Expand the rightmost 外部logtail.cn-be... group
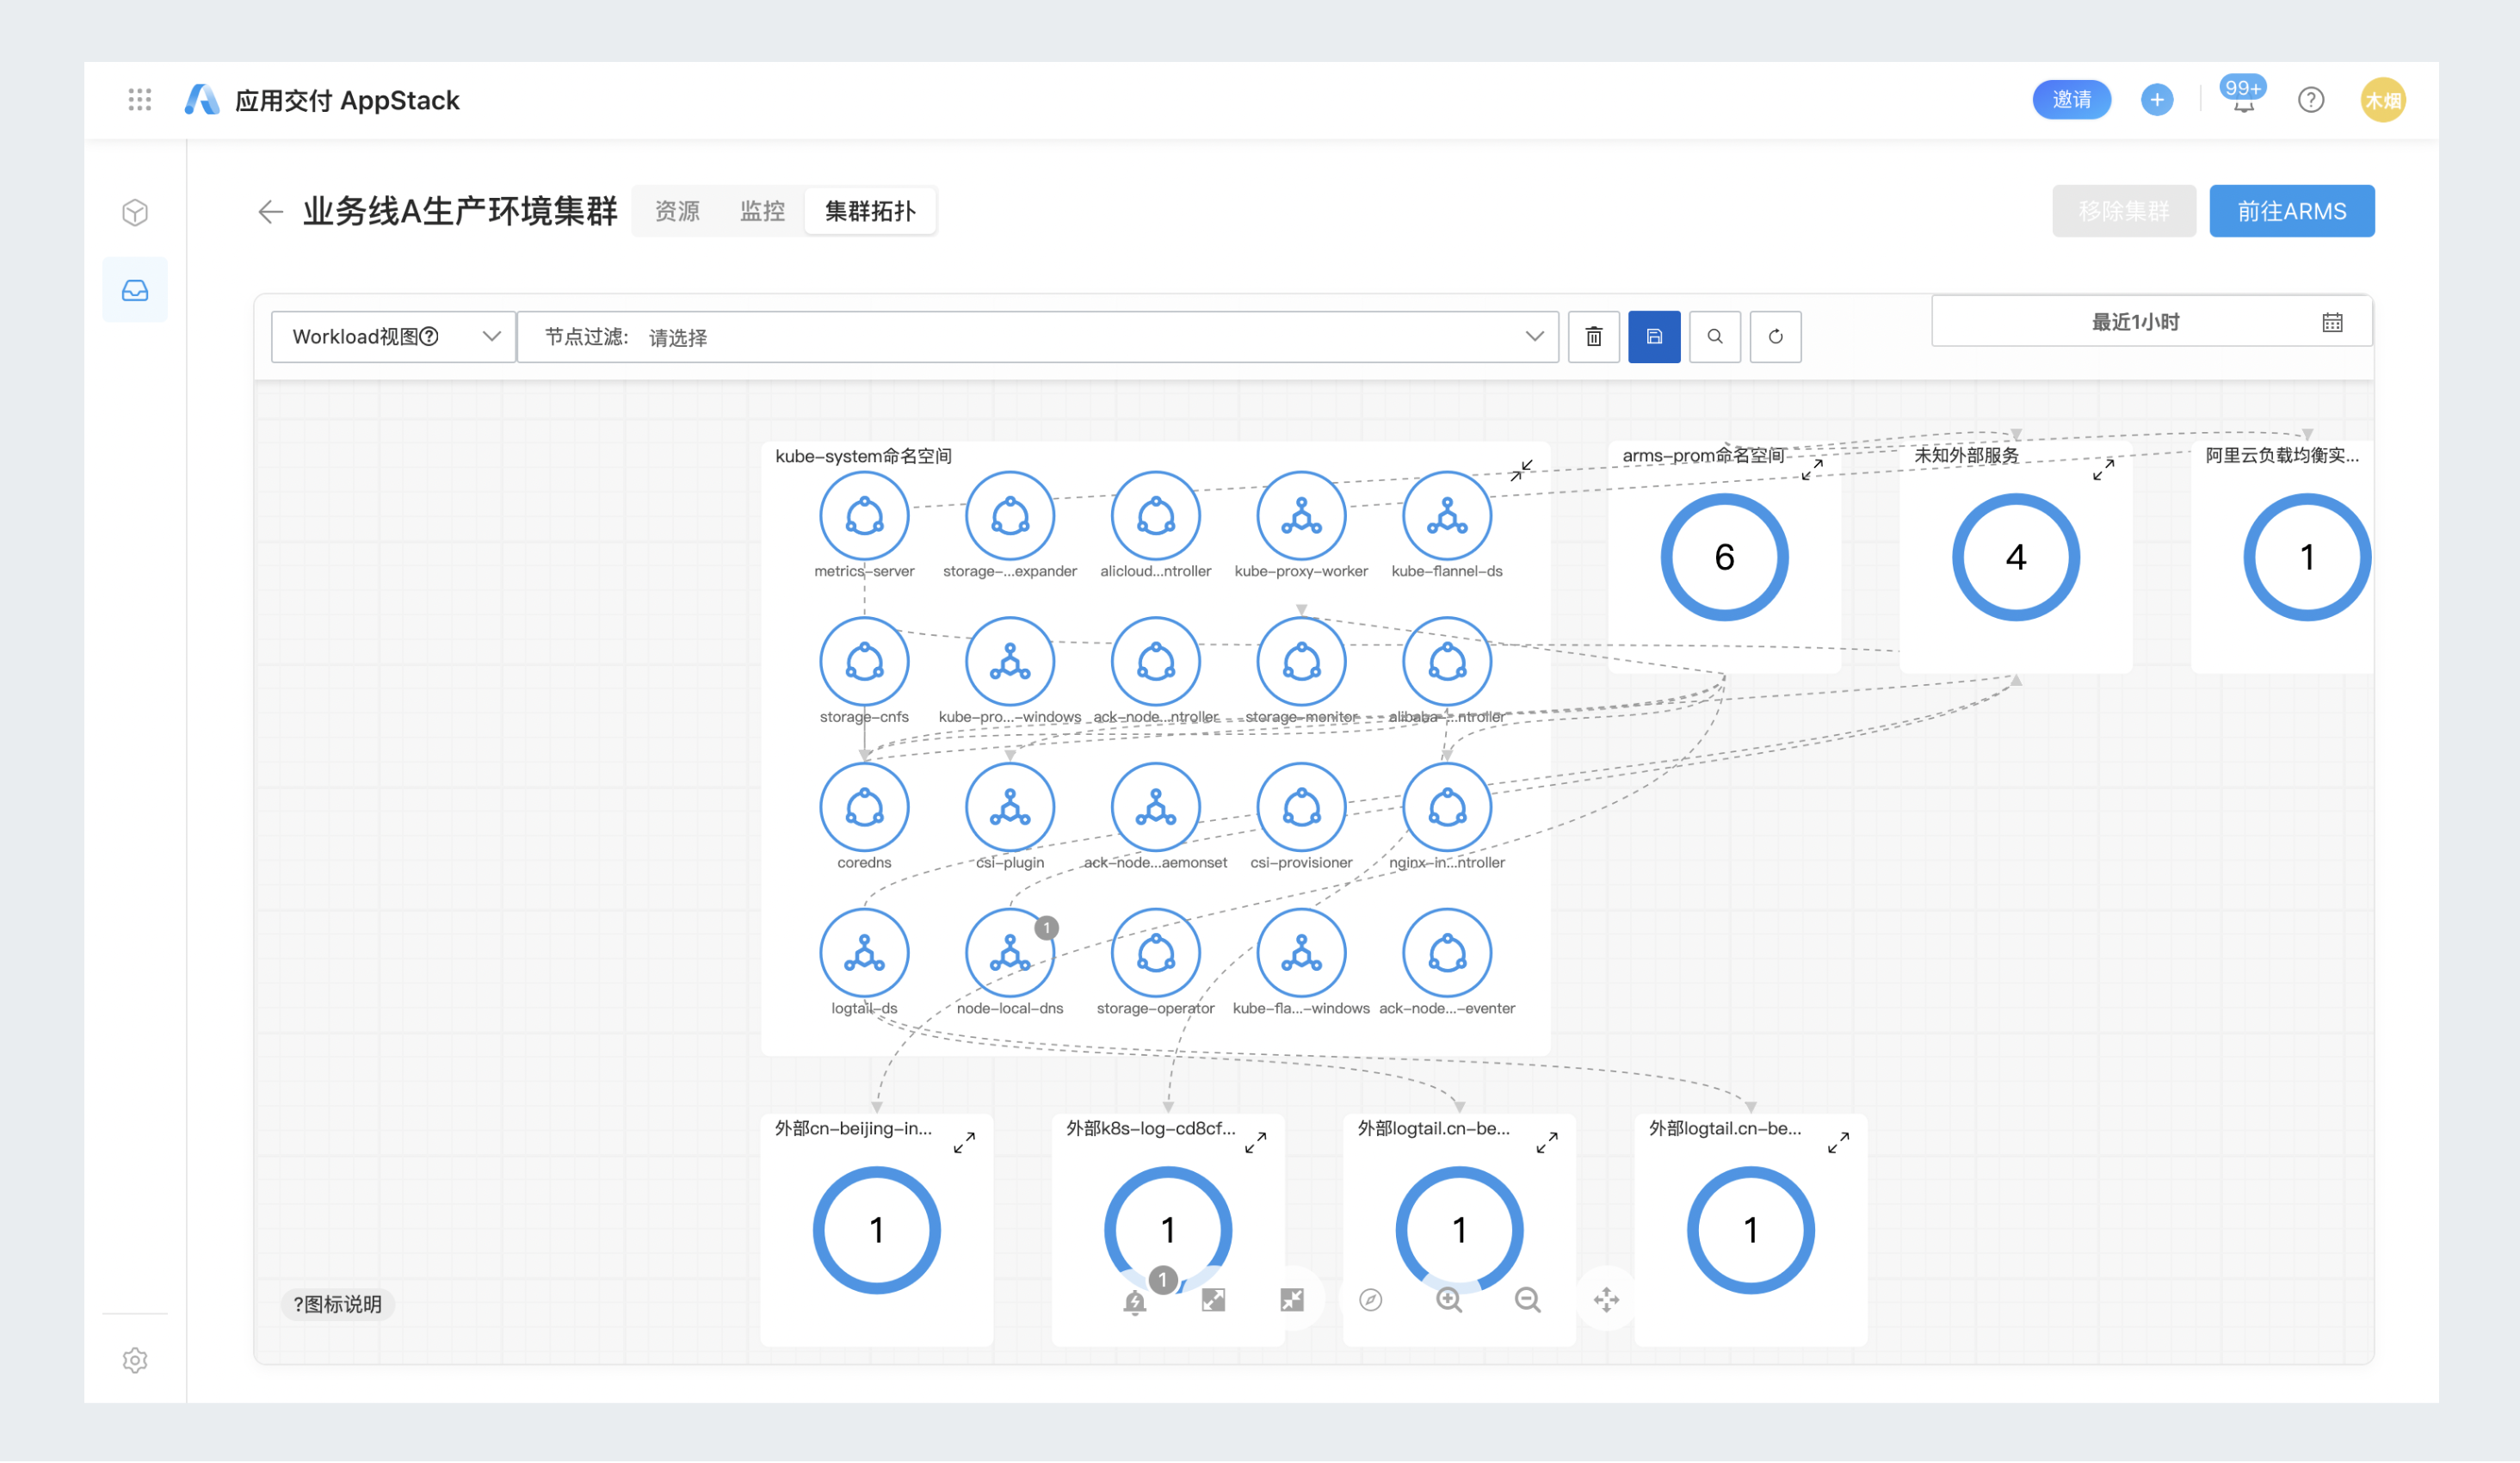Screen dimensions: 2520x1463 click(1838, 1144)
